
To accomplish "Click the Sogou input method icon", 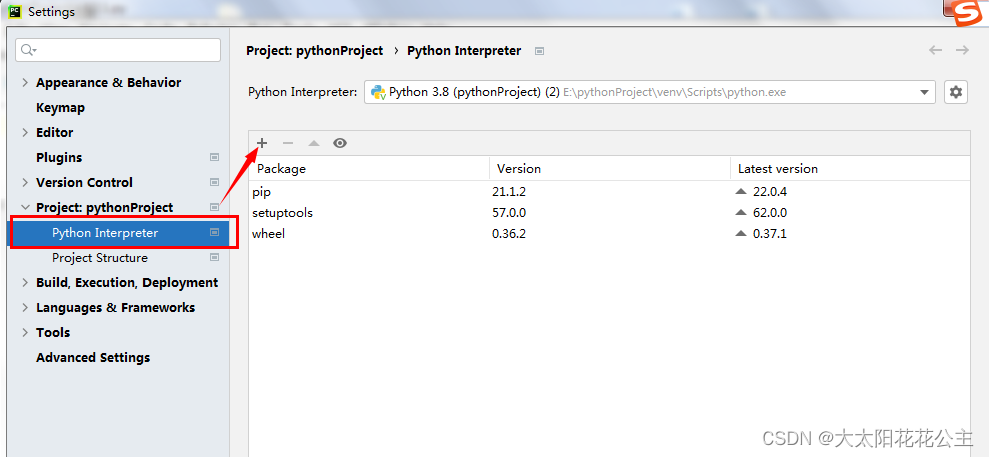I will [x=968, y=13].
